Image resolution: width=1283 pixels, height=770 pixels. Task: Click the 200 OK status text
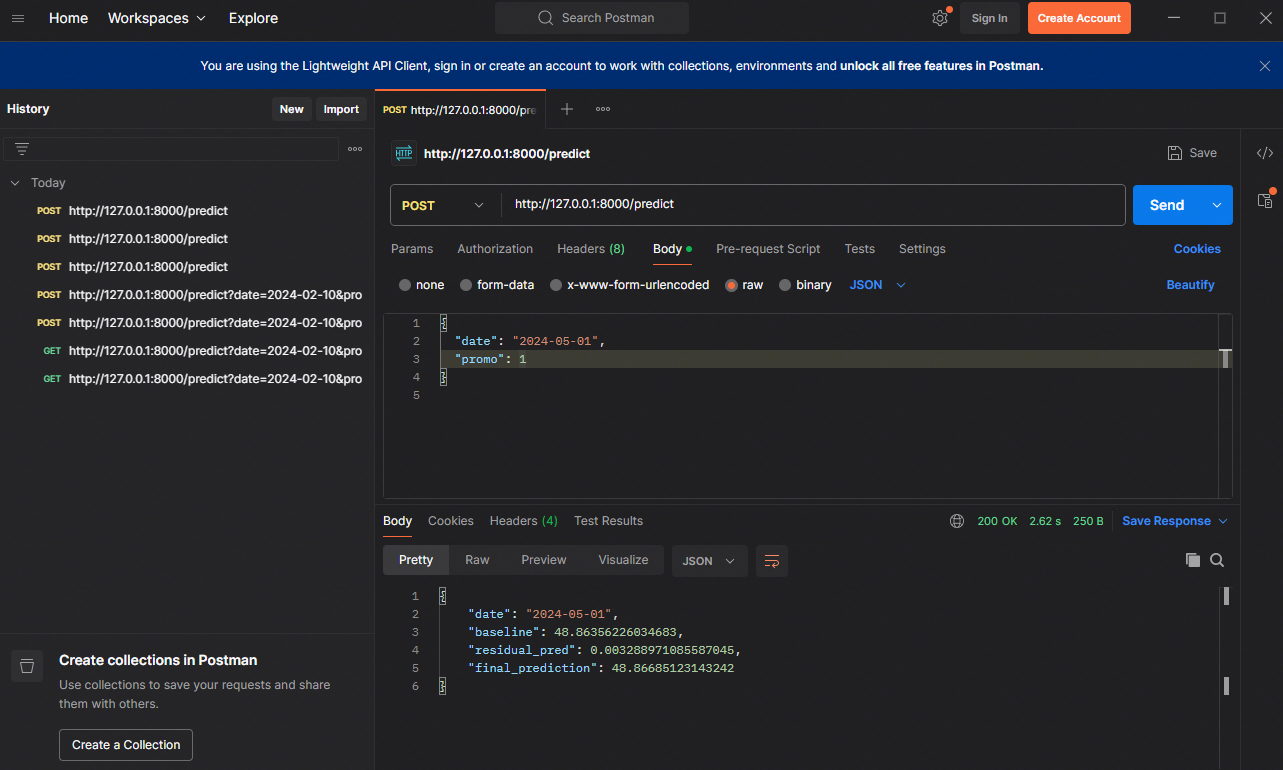point(997,521)
